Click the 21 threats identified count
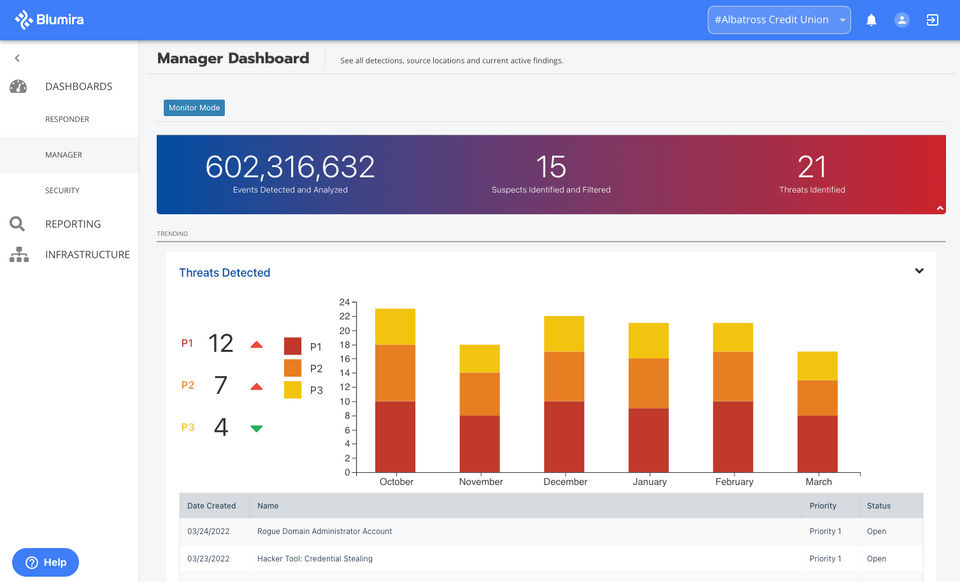Image resolution: width=960 pixels, height=582 pixels. (x=812, y=167)
